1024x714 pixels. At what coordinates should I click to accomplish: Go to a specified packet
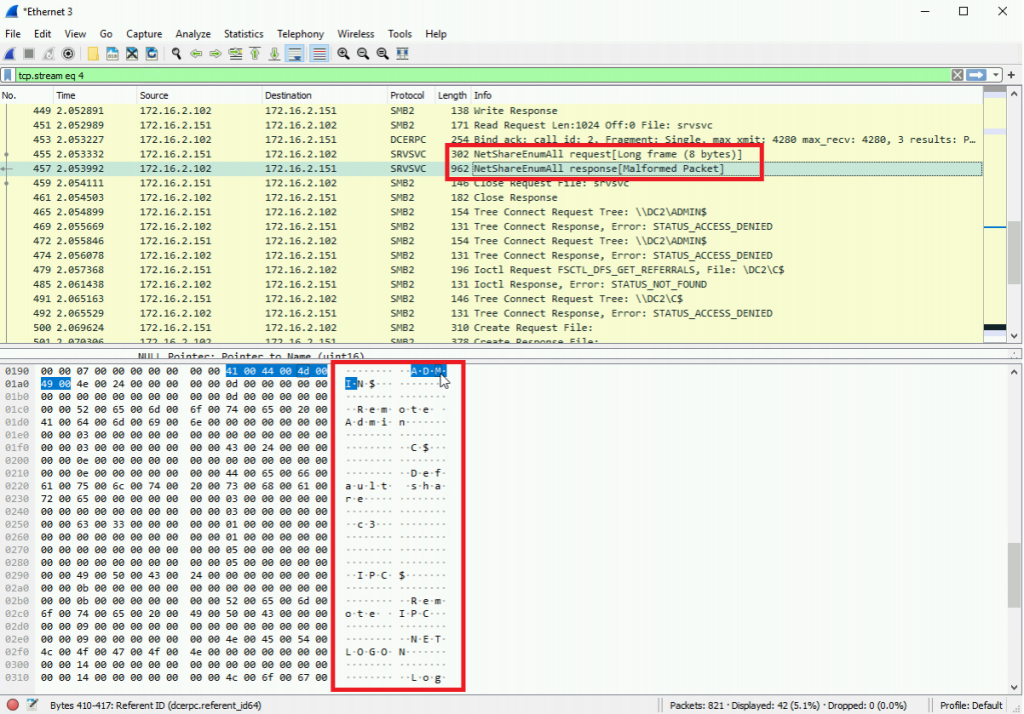pyautogui.click(x=235, y=54)
